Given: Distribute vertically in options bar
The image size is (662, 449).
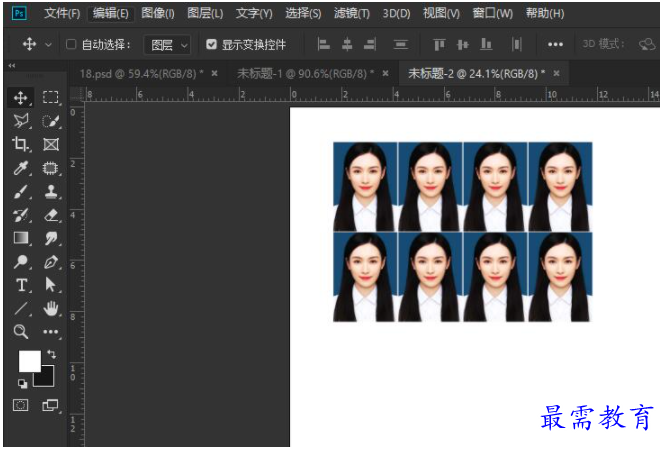Looking at the screenshot, I should [x=401, y=44].
